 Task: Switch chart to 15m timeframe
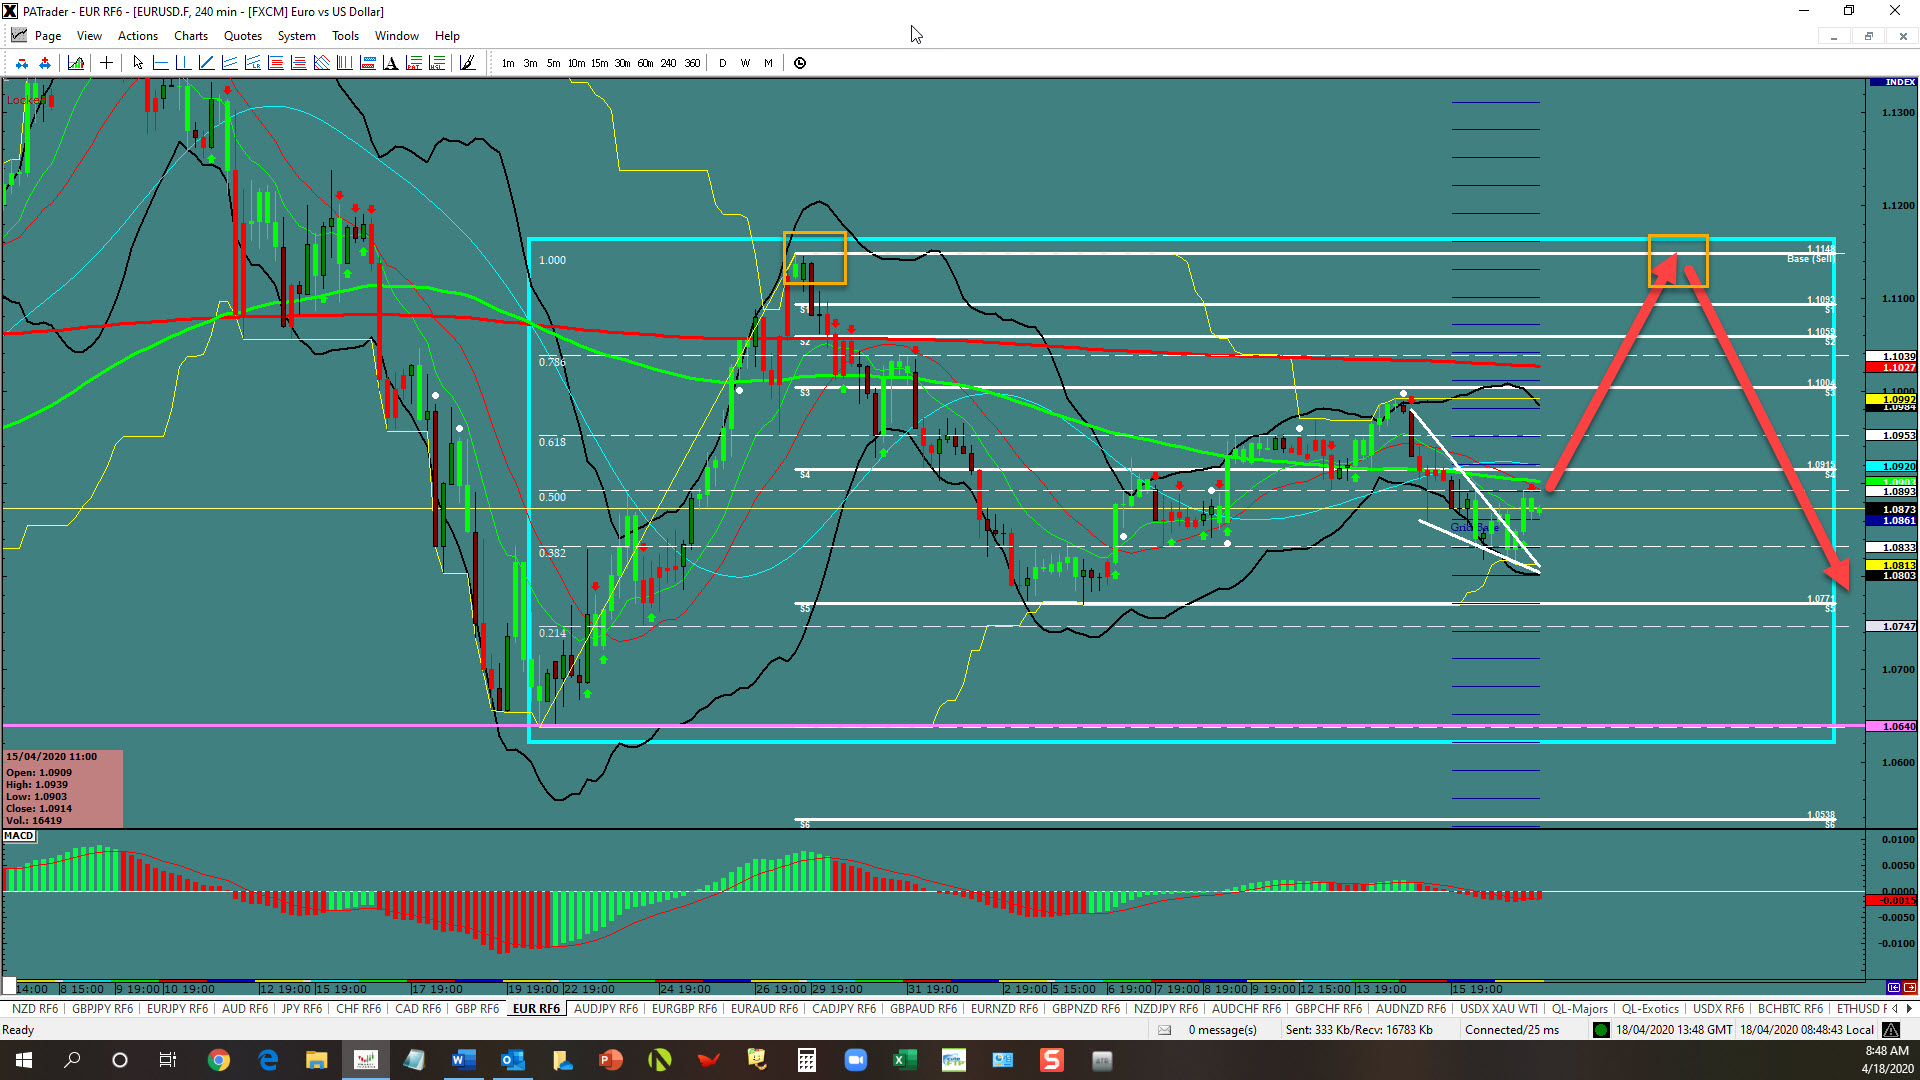pyautogui.click(x=599, y=63)
